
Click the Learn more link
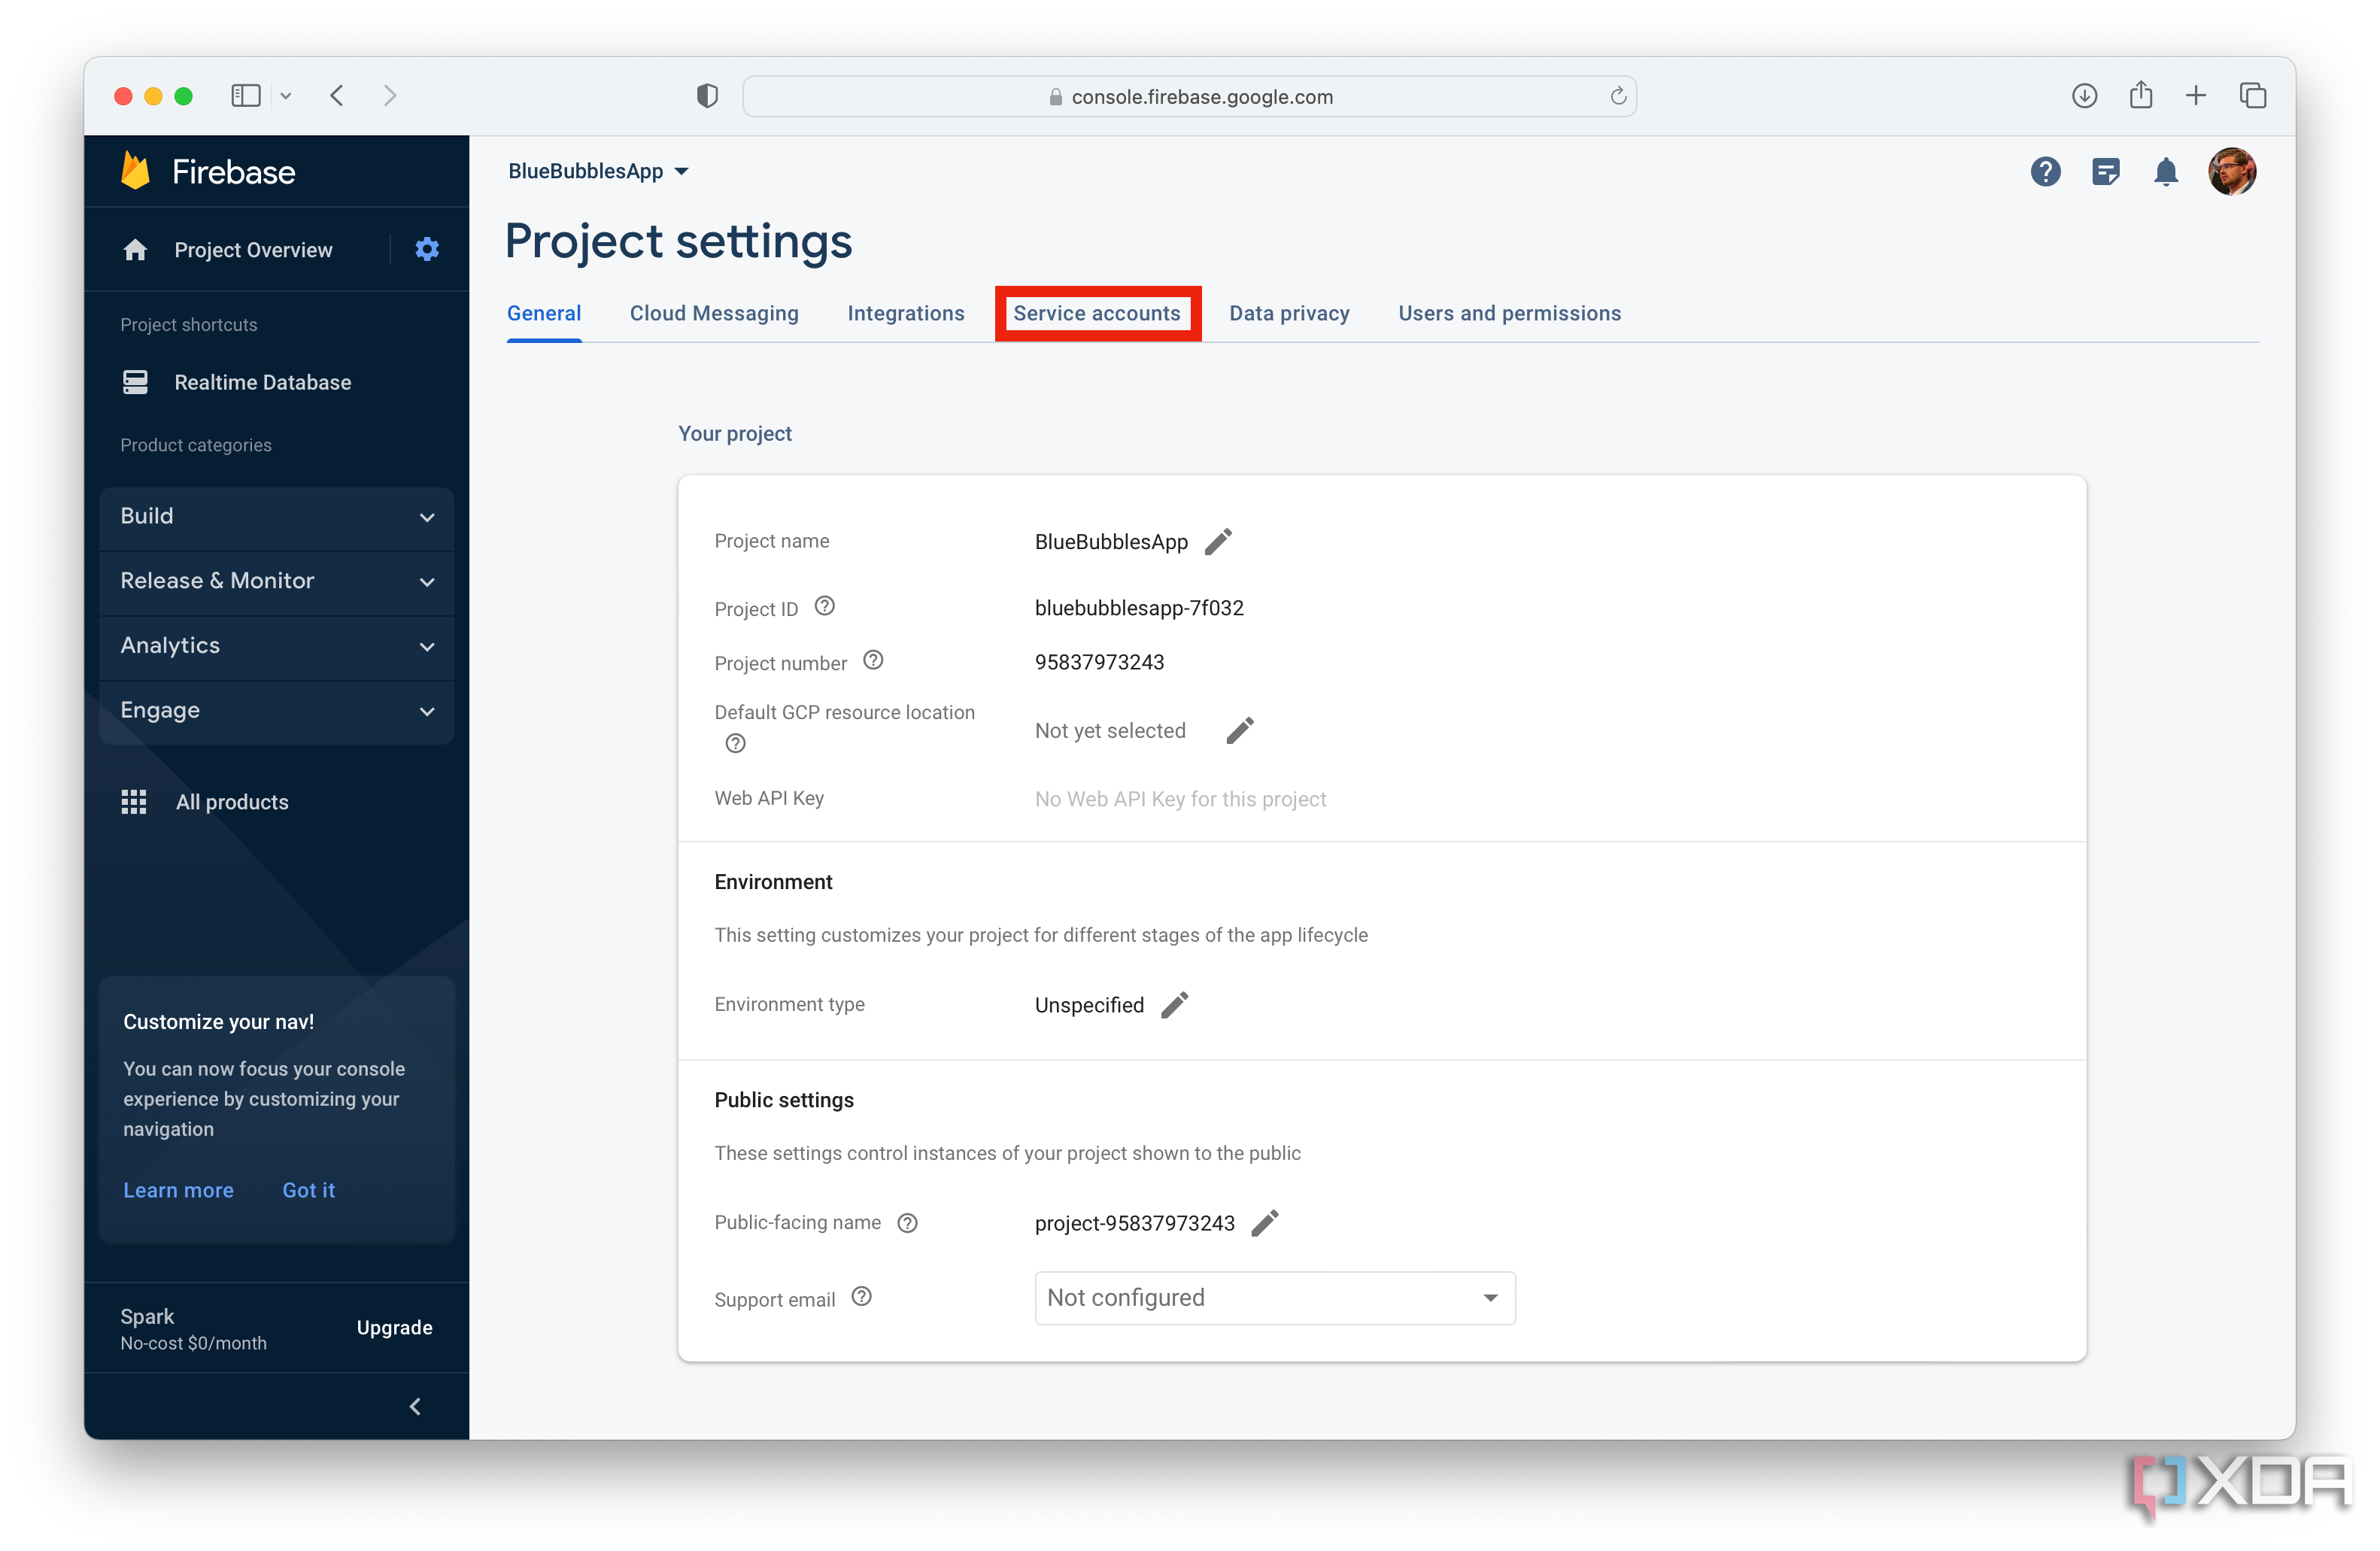pos(178,1190)
